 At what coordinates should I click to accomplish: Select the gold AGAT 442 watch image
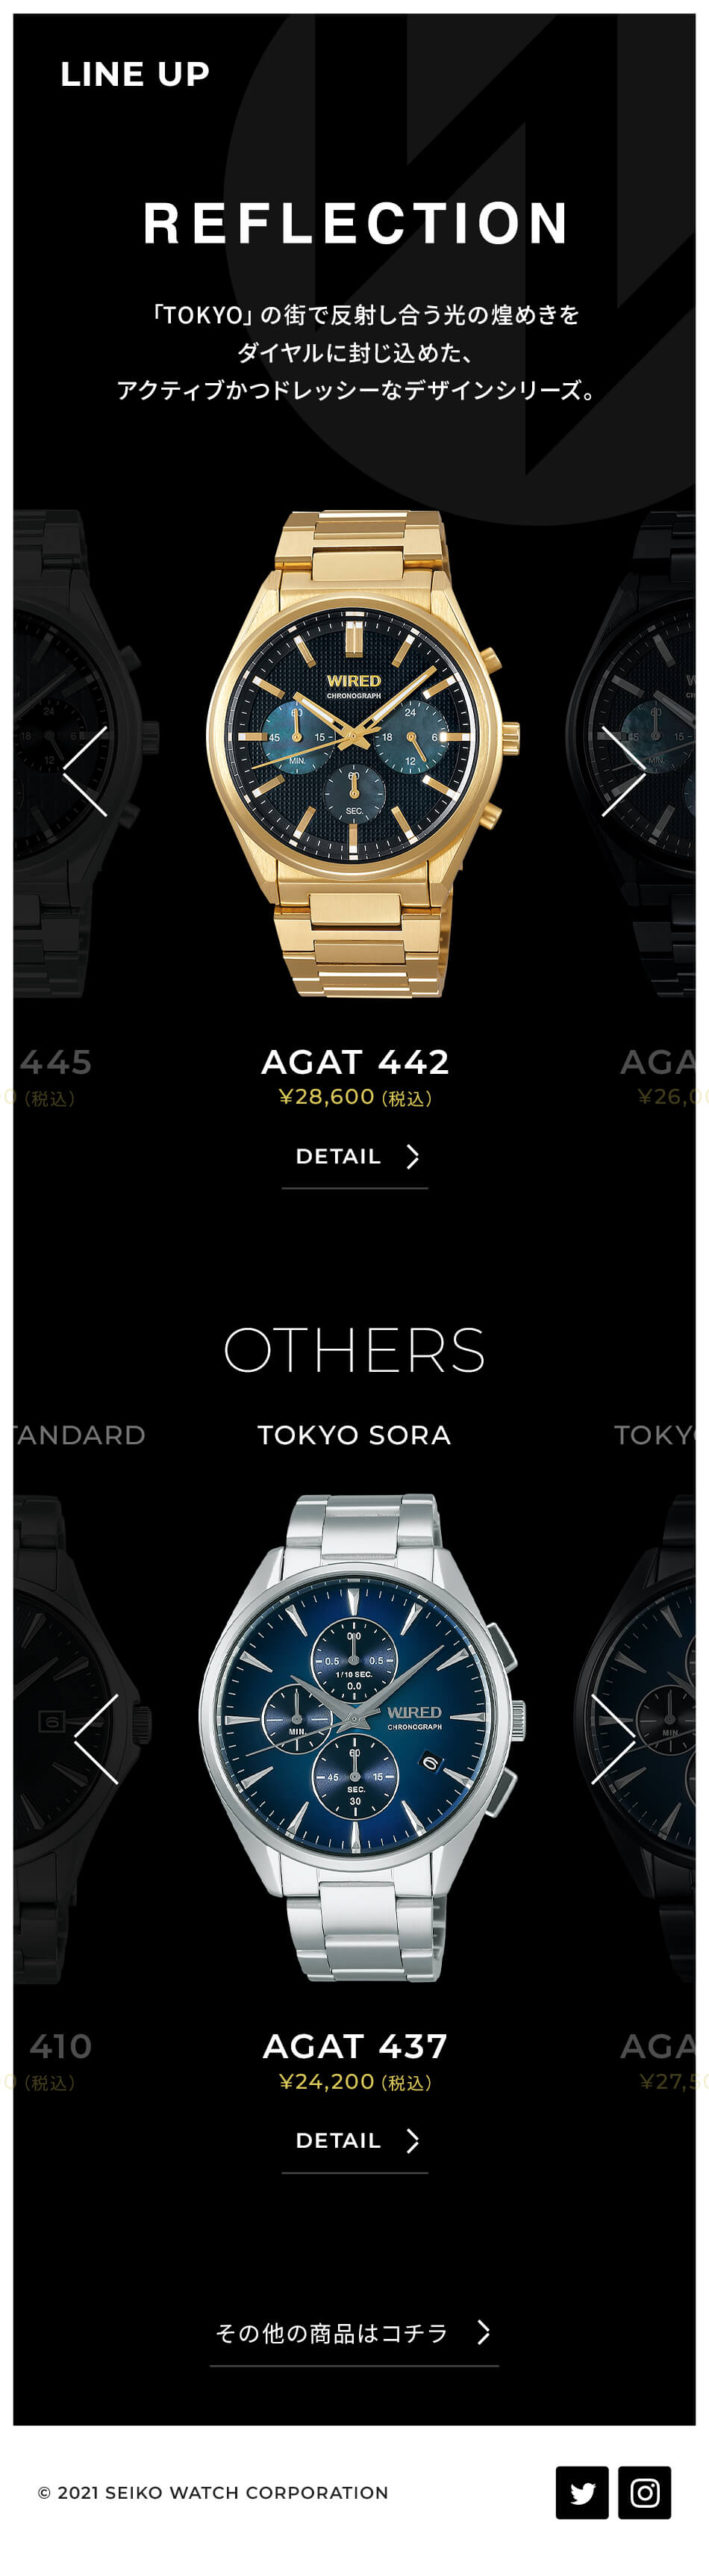362,754
